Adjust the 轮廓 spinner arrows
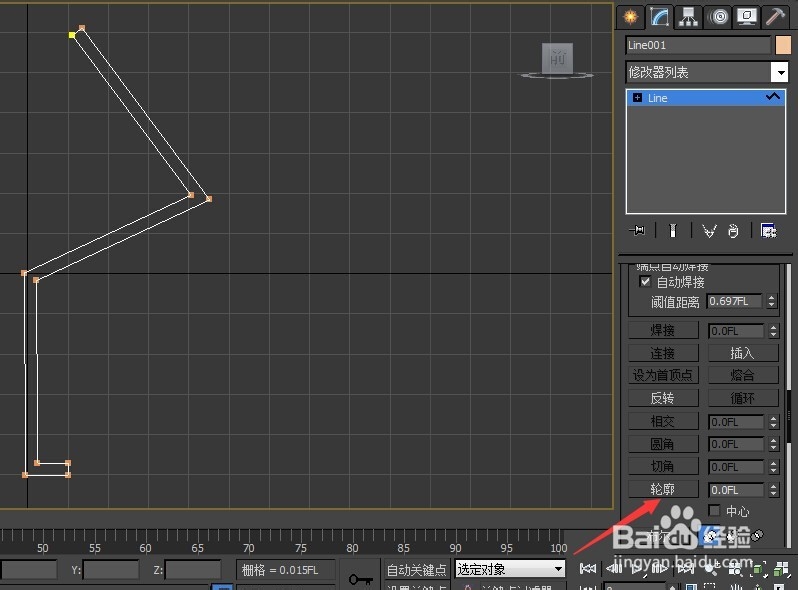 point(774,490)
